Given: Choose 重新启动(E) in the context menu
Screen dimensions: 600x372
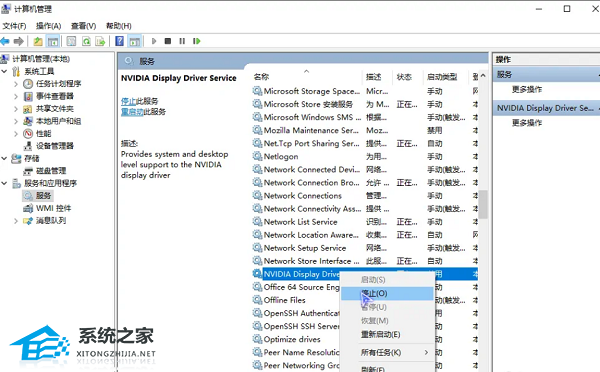Looking at the screenshot, I should 387,334.
